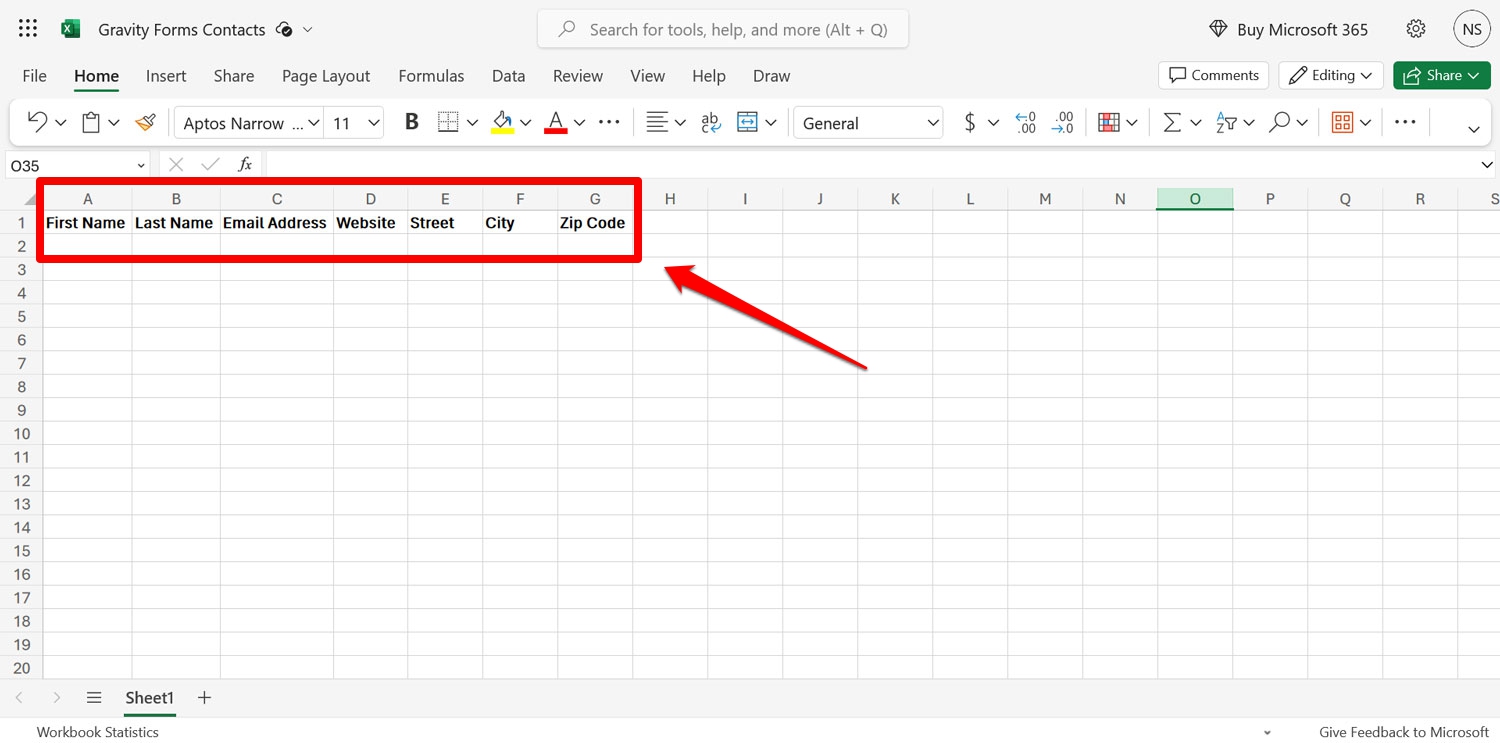
Task: Open the File menu
Action: pos(34,76)
